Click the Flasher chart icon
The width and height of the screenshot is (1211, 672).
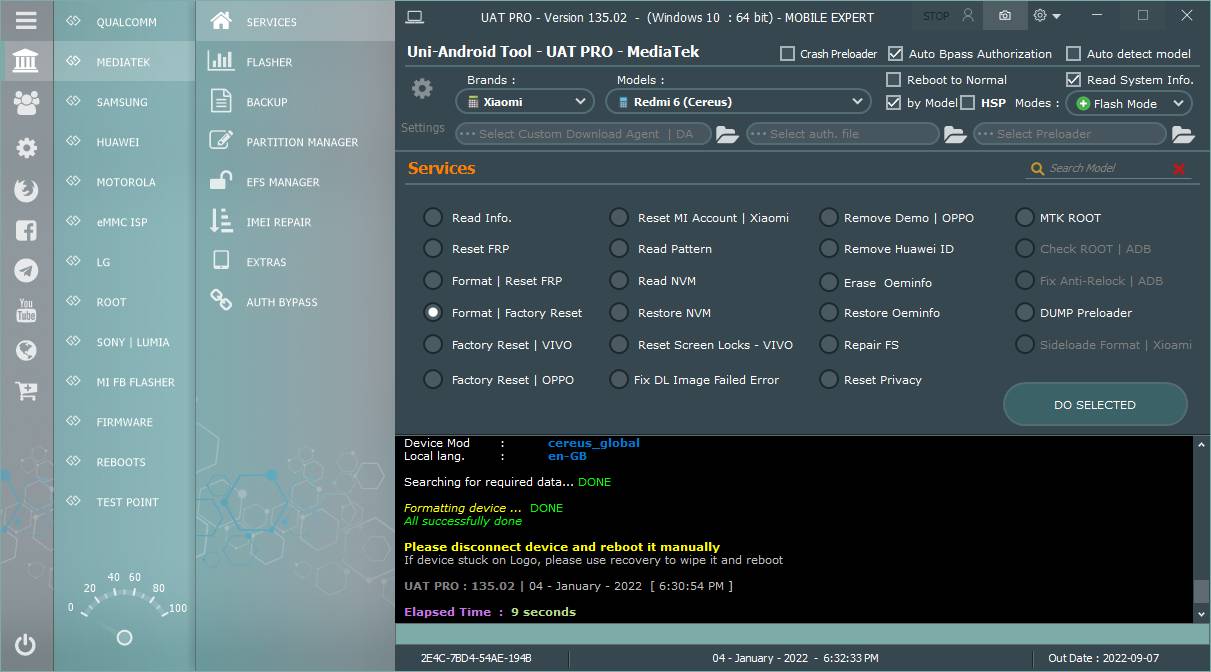point(221,61)
